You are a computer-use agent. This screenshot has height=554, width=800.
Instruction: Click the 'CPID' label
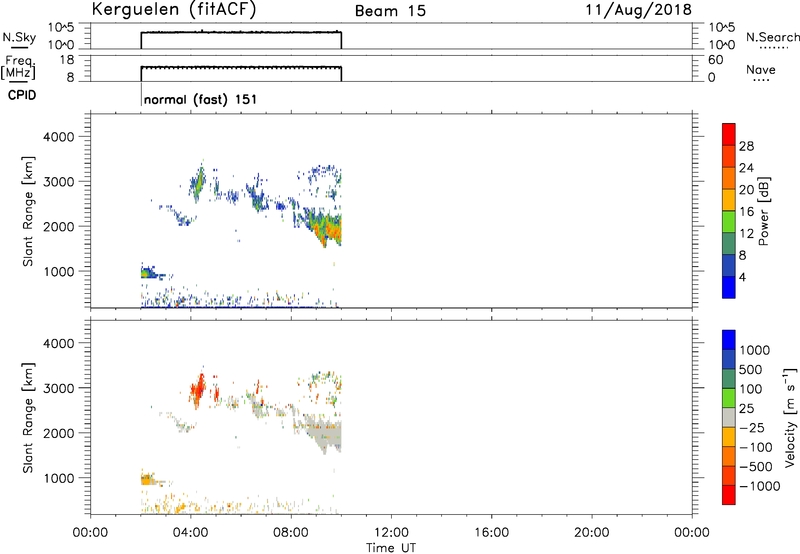pyautogui.click(x=22, y=95)
